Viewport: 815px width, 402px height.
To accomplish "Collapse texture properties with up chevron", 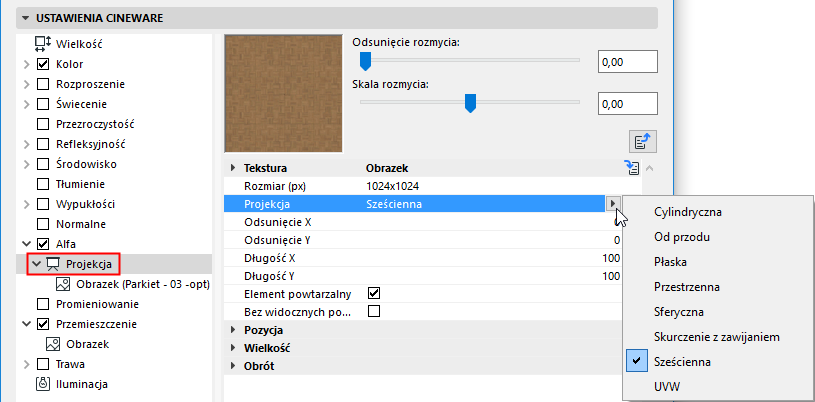I will pos(650,168).
